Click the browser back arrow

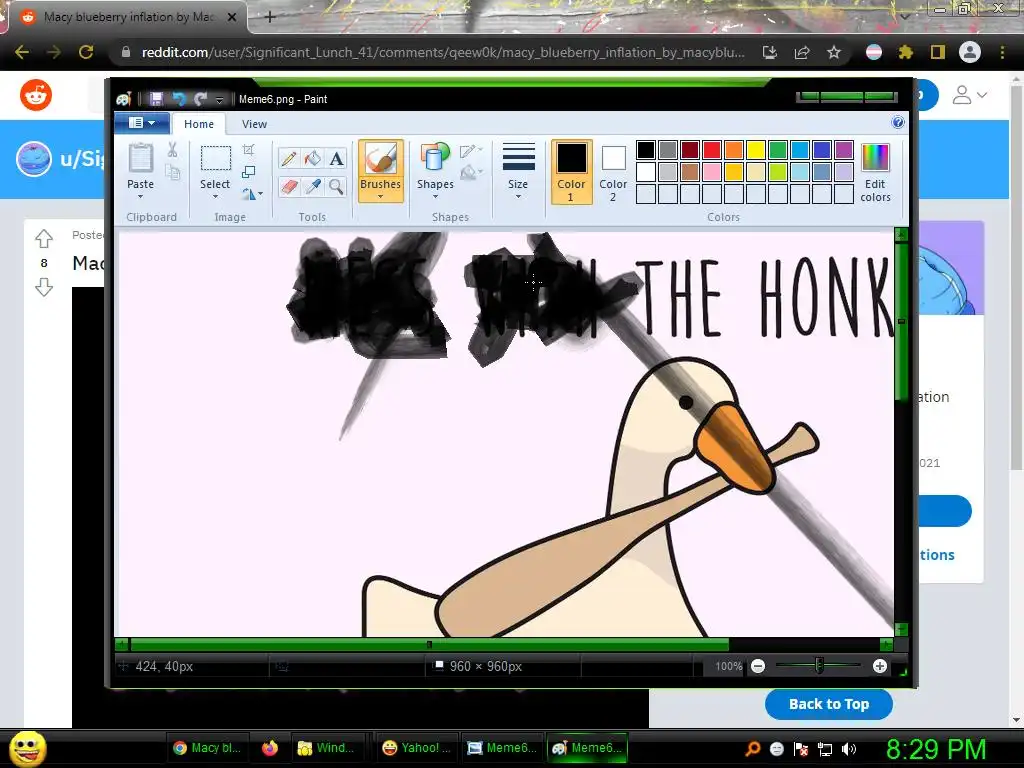22,52
